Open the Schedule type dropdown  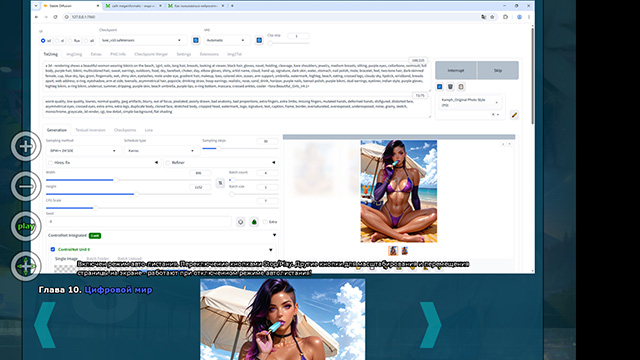coord(162,151)
